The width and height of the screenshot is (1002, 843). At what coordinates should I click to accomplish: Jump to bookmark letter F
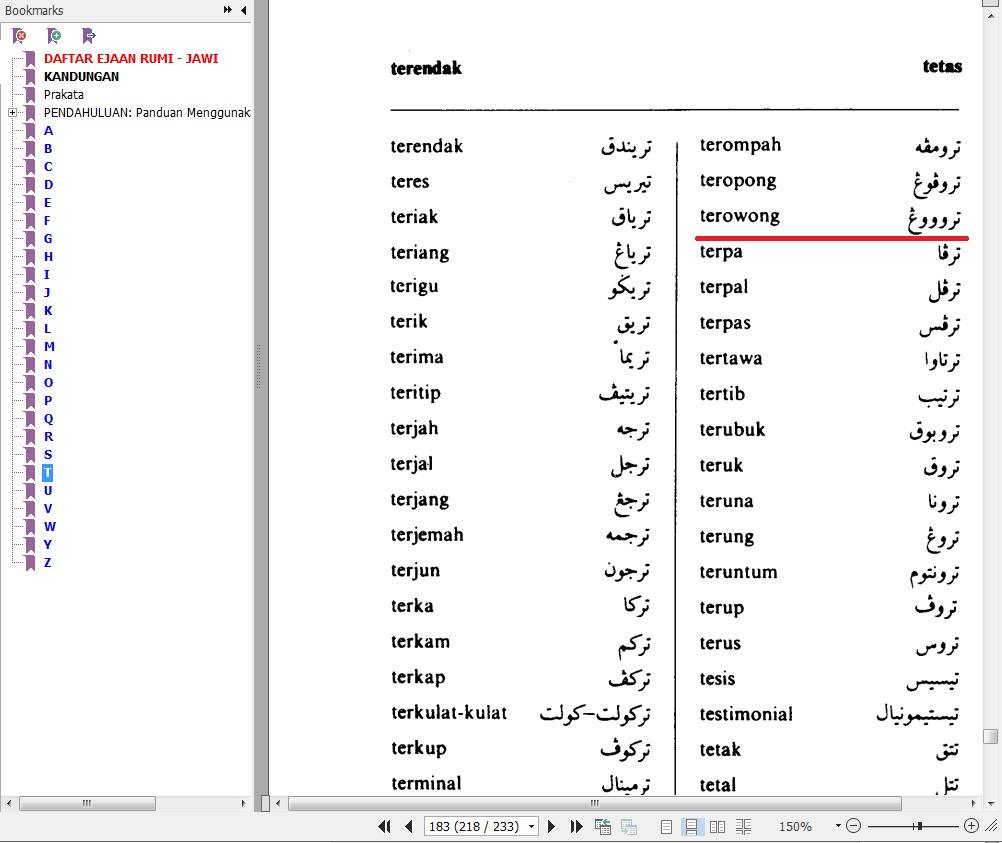pos(47,220)
